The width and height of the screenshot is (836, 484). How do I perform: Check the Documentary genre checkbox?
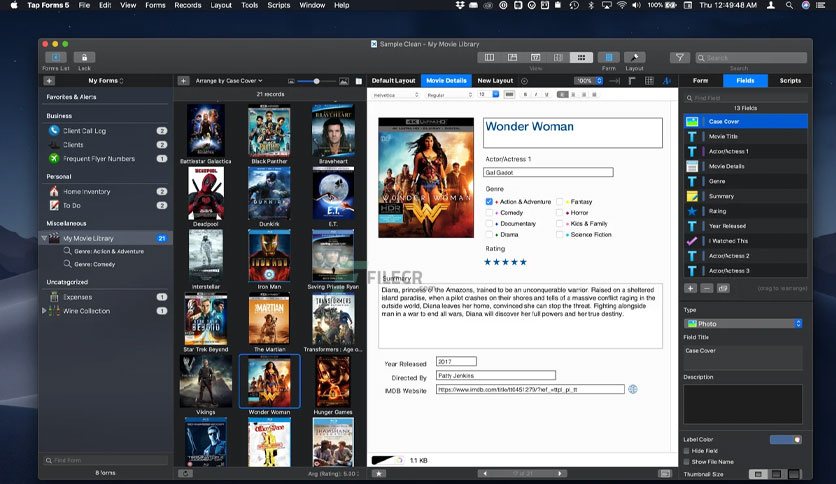[489, 224]
